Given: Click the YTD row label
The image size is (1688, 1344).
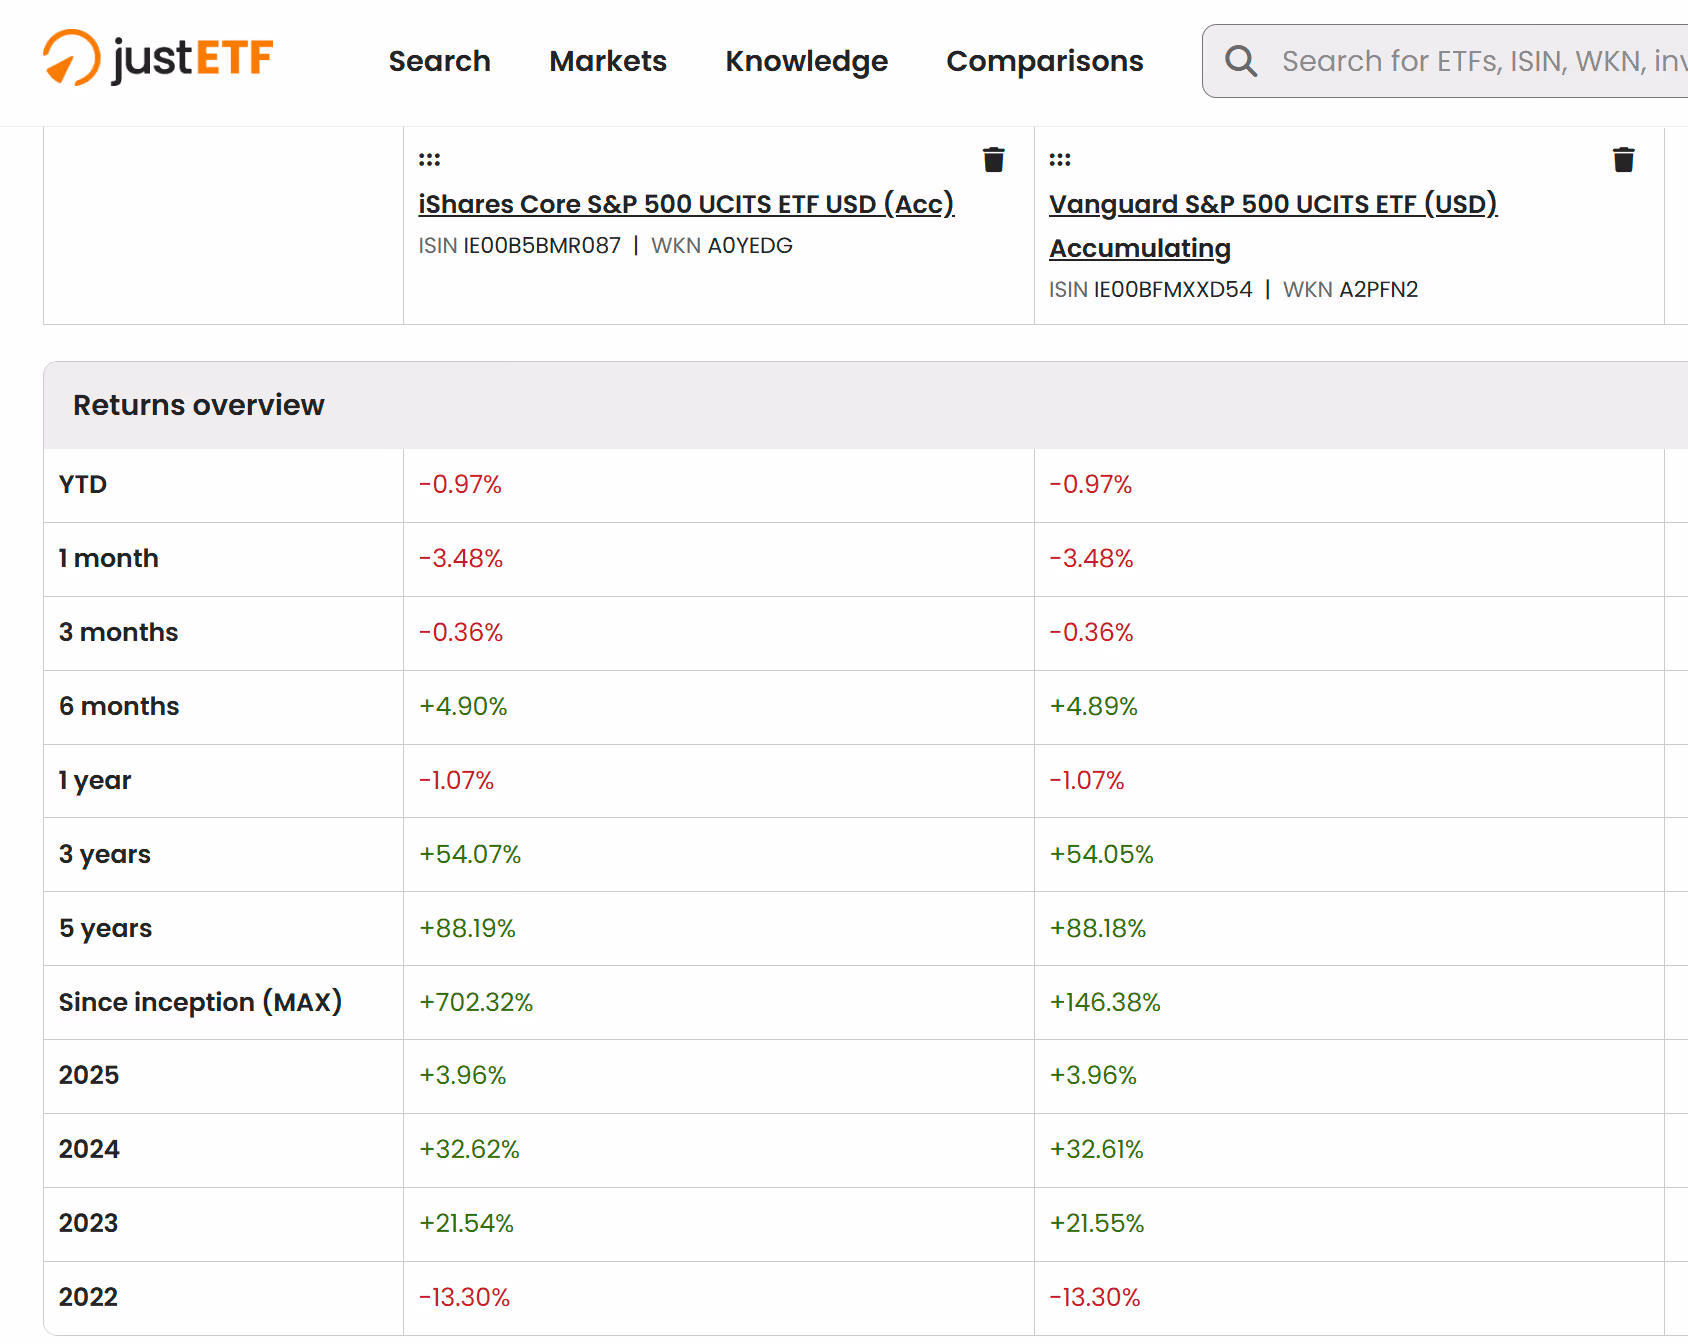Looking at the screenshot, I should tap(83, 485).
